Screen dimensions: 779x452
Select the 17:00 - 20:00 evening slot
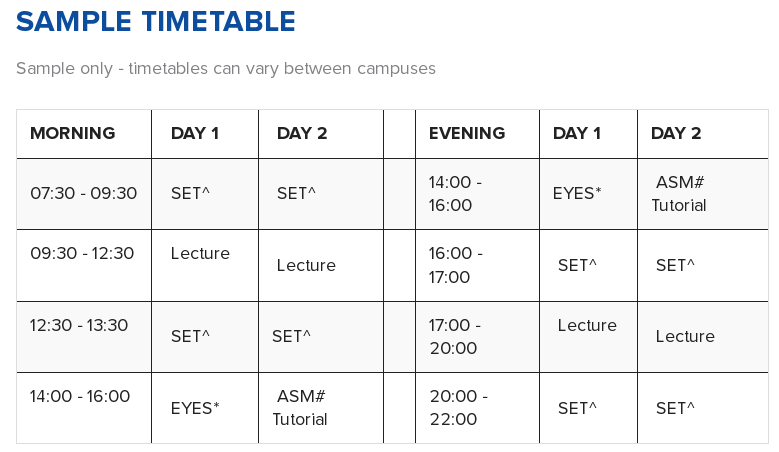455,337
